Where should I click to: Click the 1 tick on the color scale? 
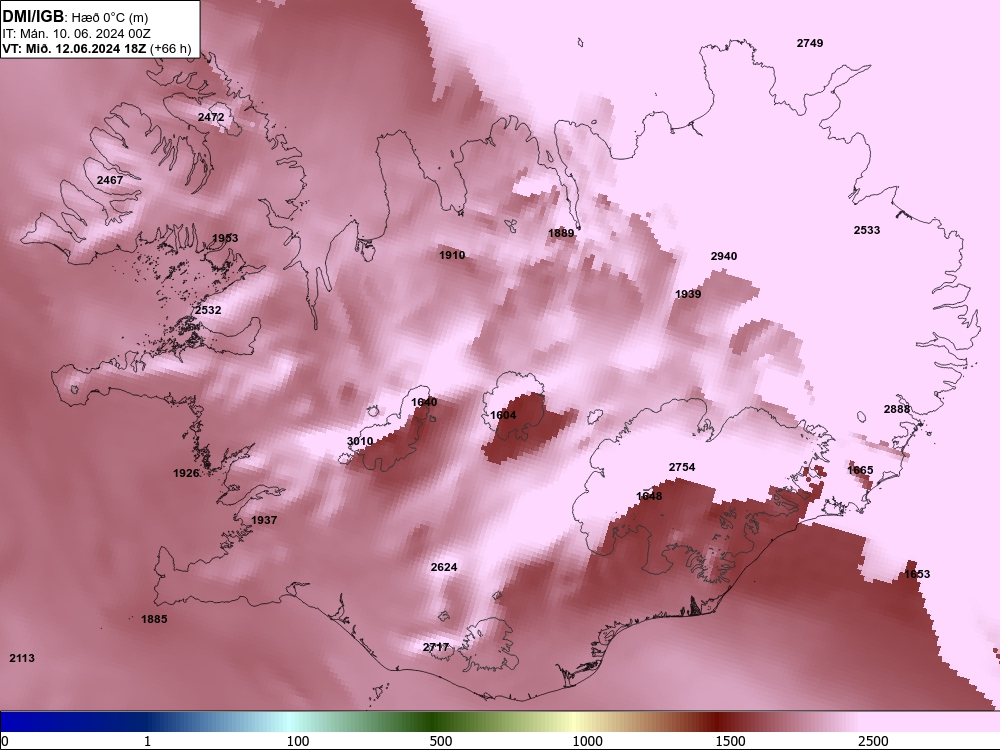(147, 741)
